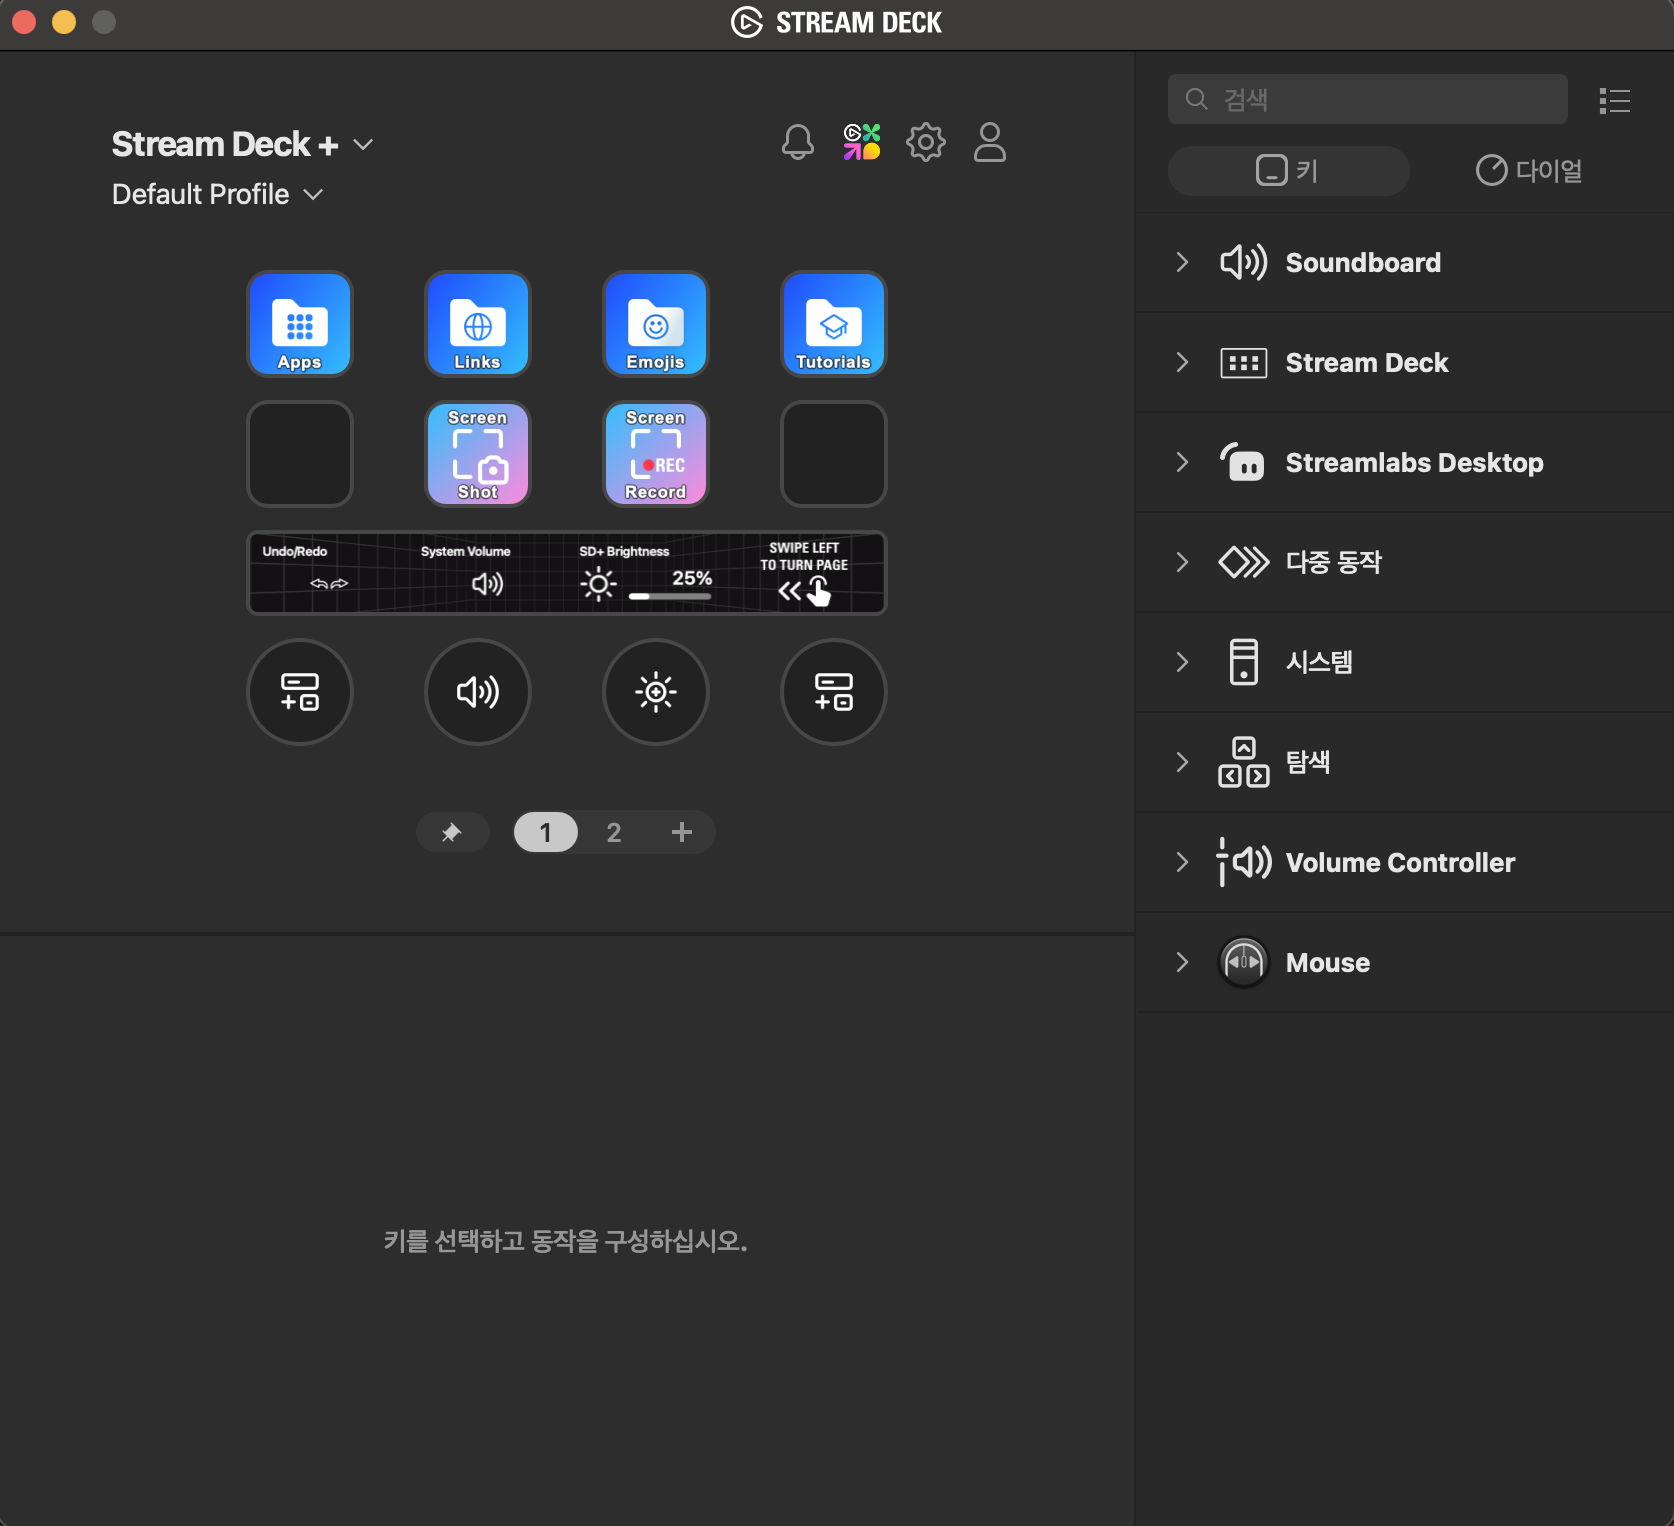Switch to the 키 tab
Image resolution: width=1674 pixels, height=1526 pixels.
(x=1288, y=171)
